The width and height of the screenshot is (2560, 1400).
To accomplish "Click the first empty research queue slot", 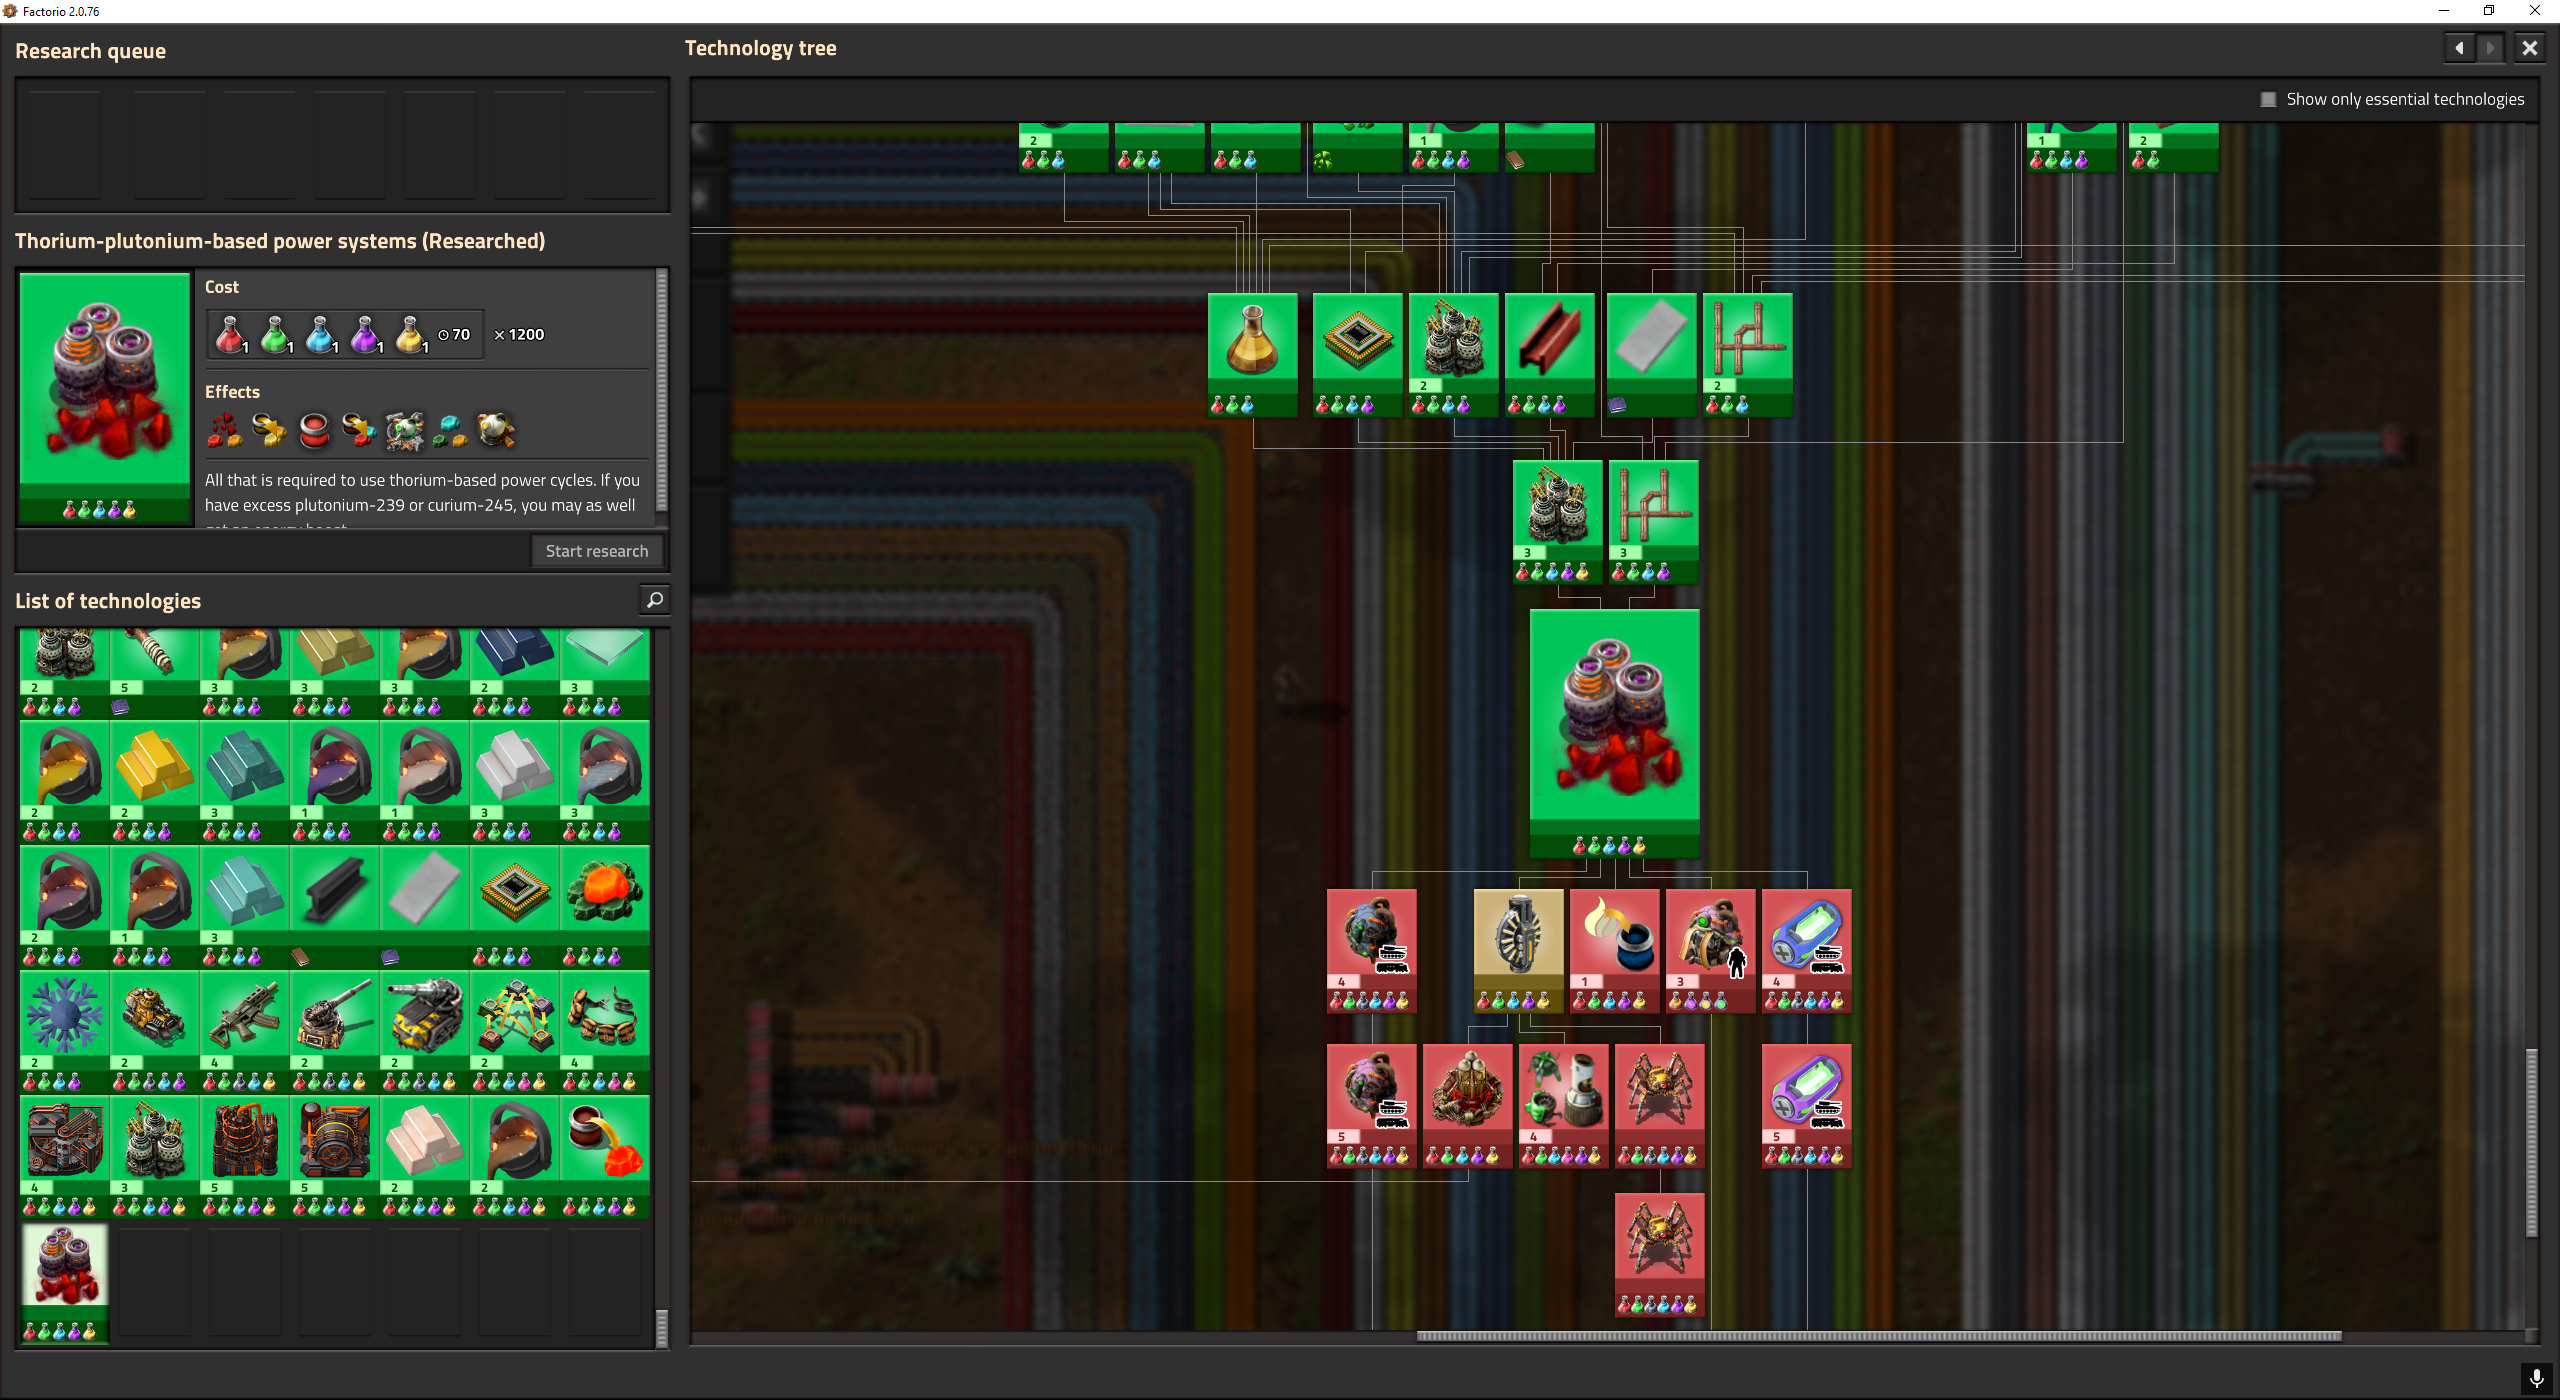I will (x=64, y=145).
